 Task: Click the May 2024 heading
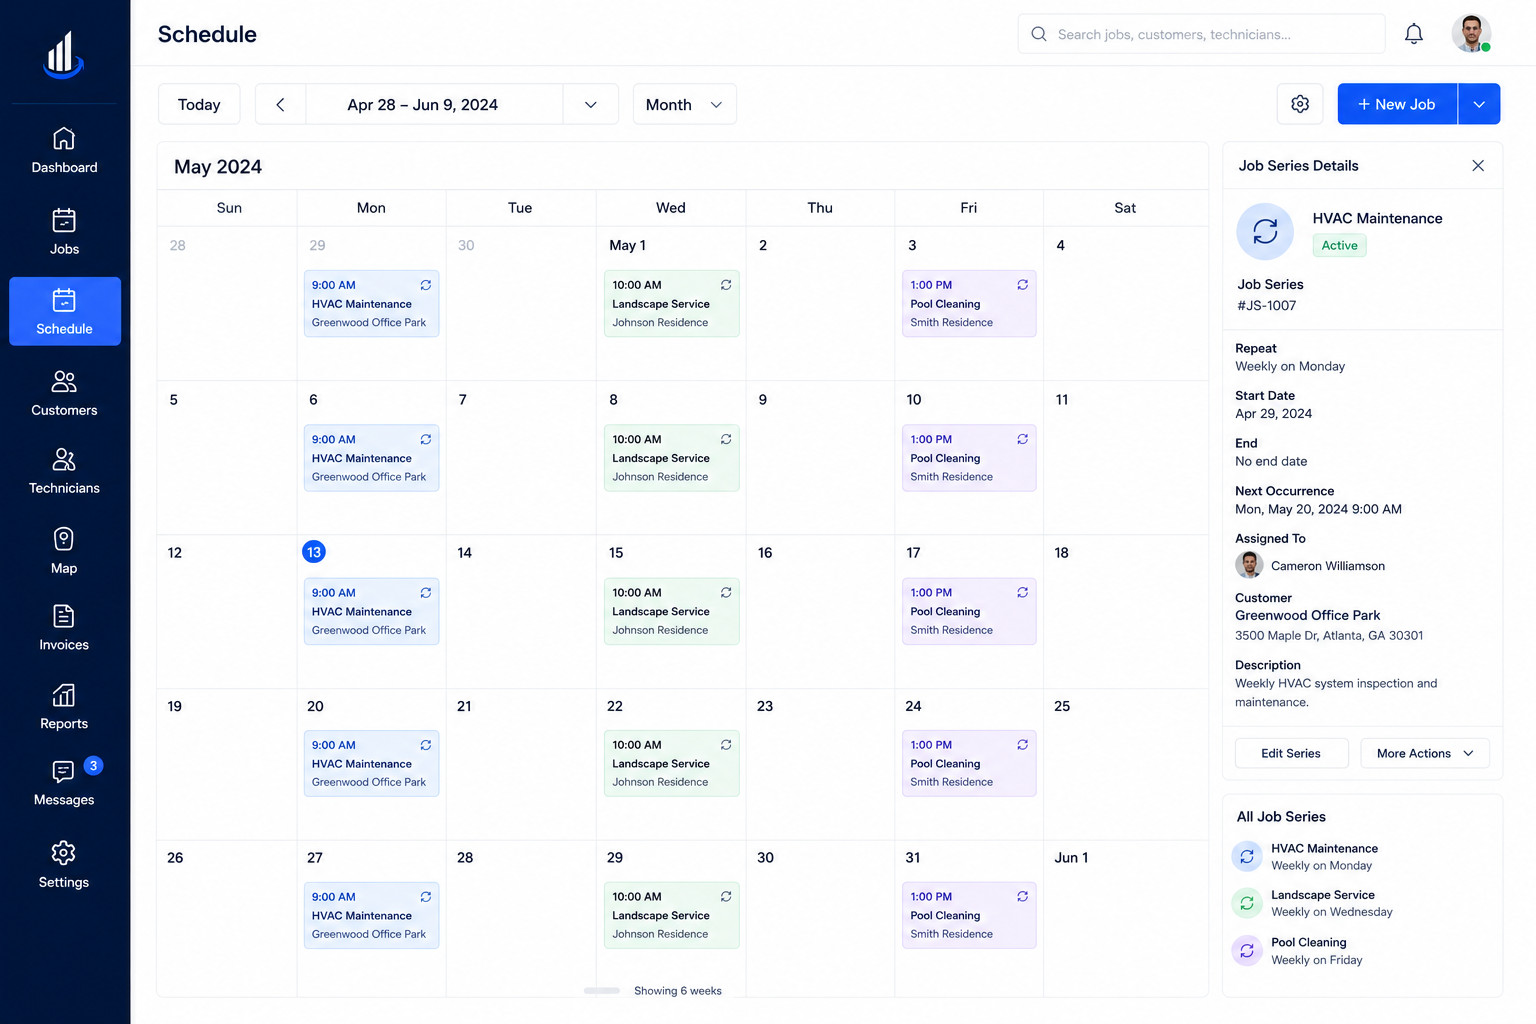point(218,167)
